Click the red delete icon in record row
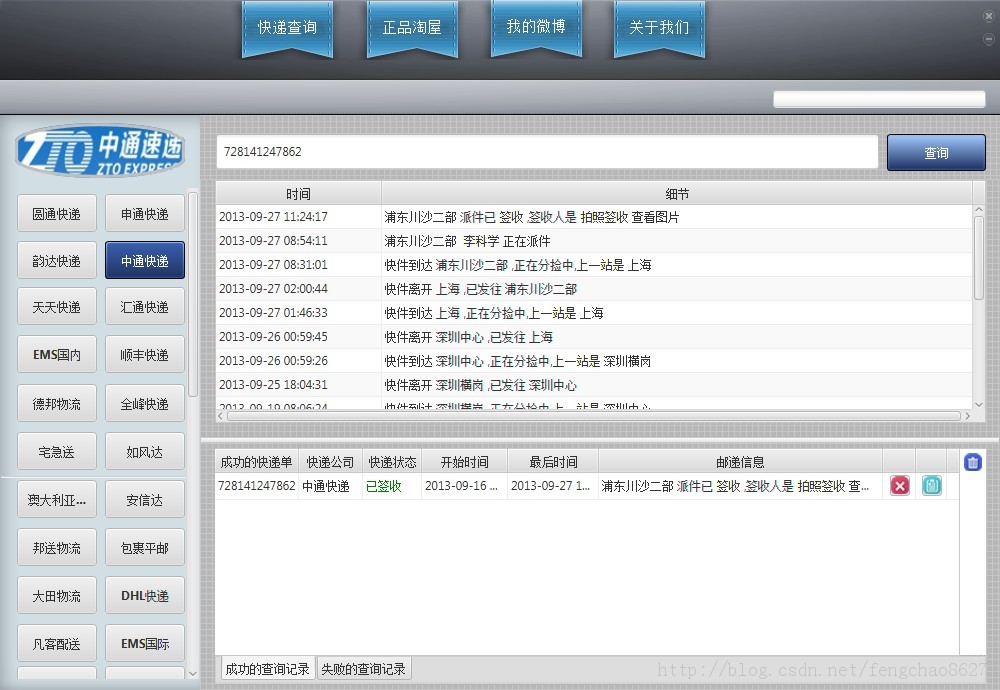1000x690 pixels. pos(900,486)
